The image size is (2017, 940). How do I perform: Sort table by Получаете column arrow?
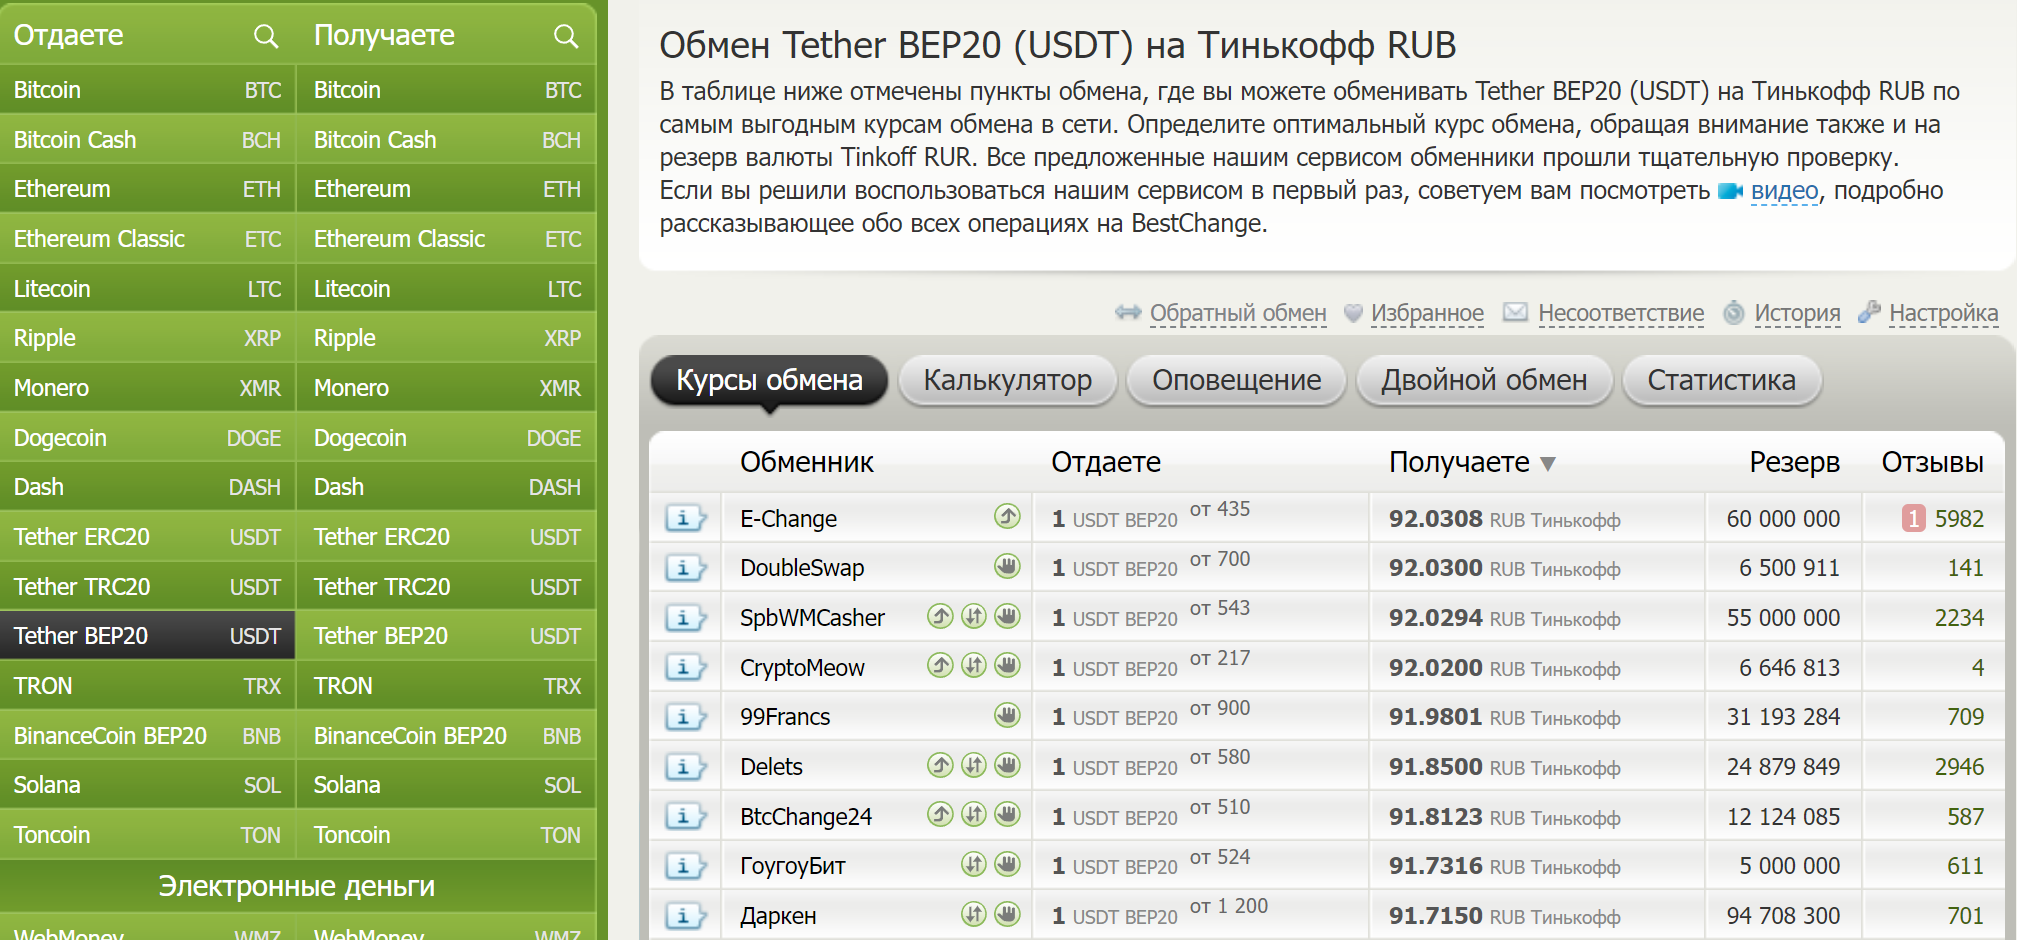tap(1548, 464)
